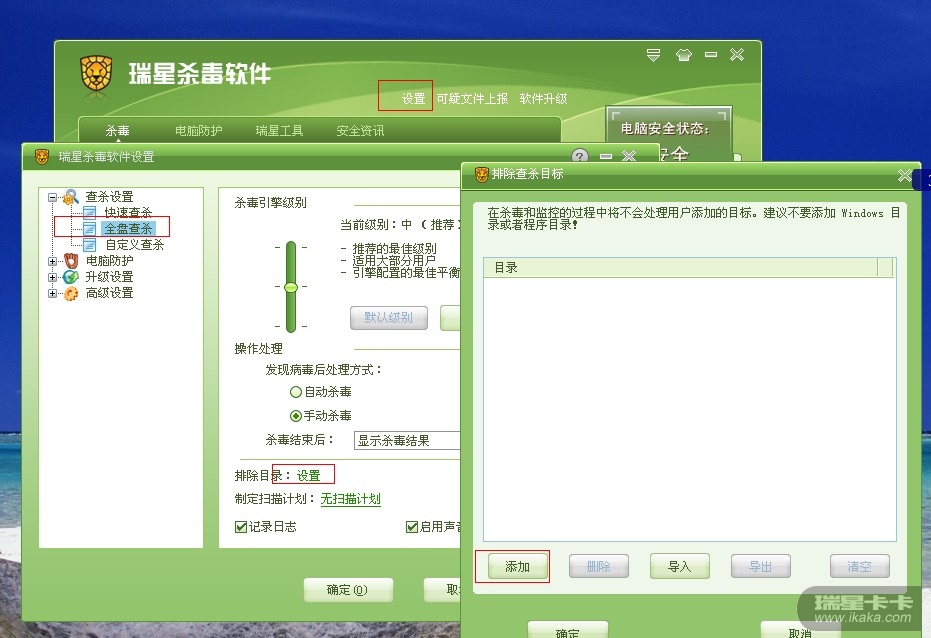Screen dimensions: 931x638
Task: Click 确定(O) in settings window
Action: coord(348,590)
